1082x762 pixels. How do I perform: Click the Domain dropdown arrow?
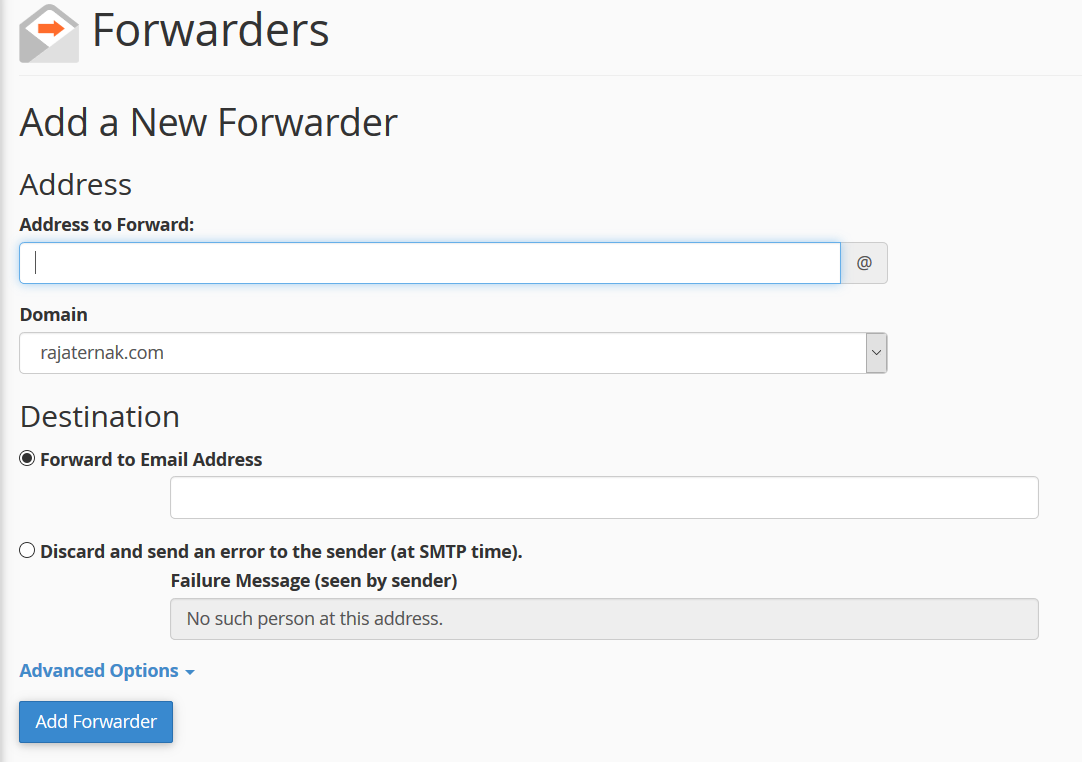tap(876, 353)
